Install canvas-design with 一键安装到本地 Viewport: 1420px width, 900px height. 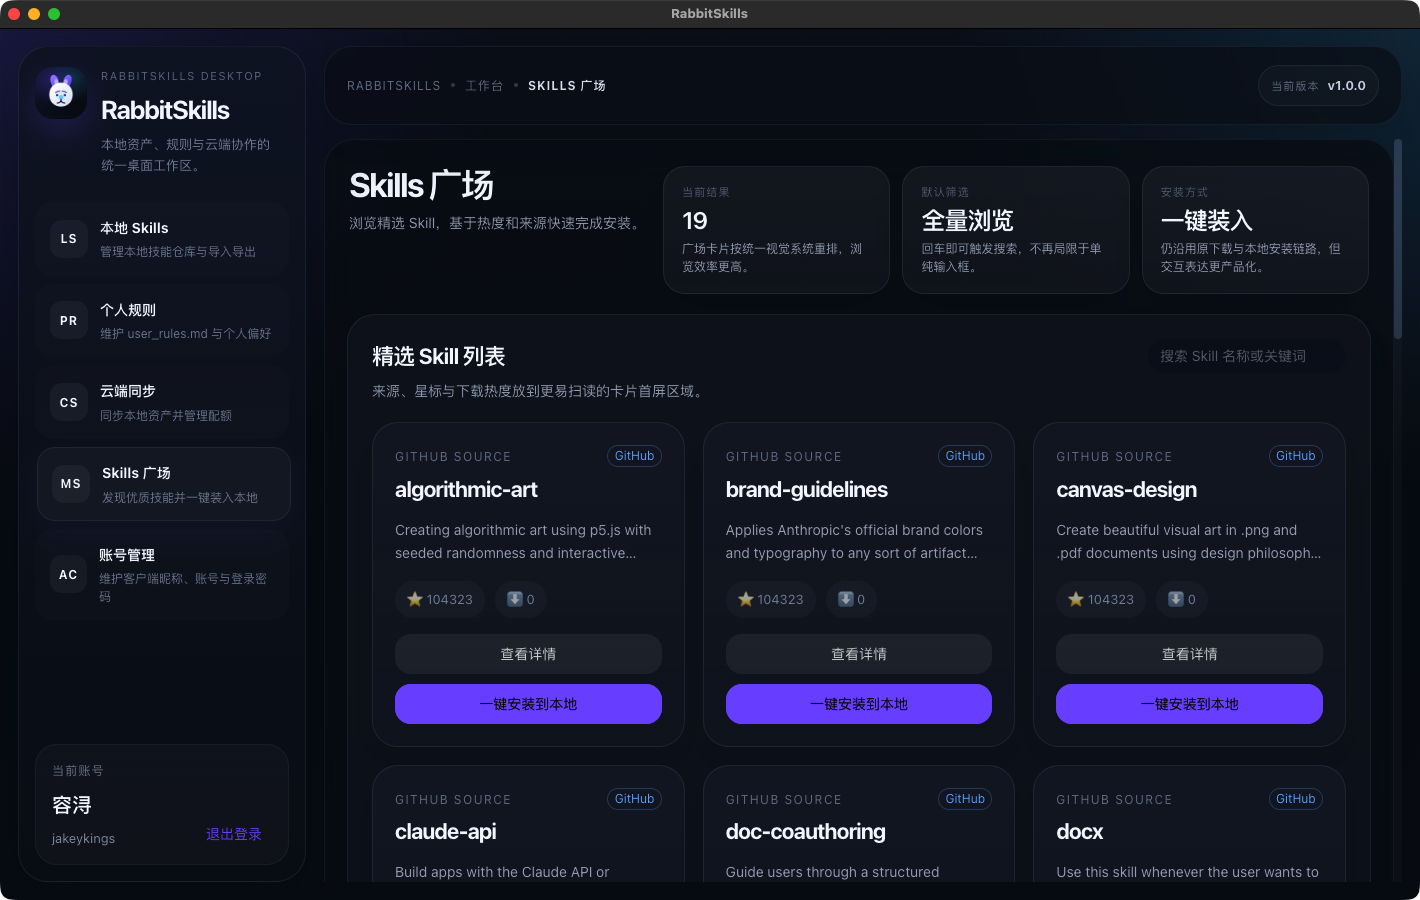click(x=1189, y=703)
